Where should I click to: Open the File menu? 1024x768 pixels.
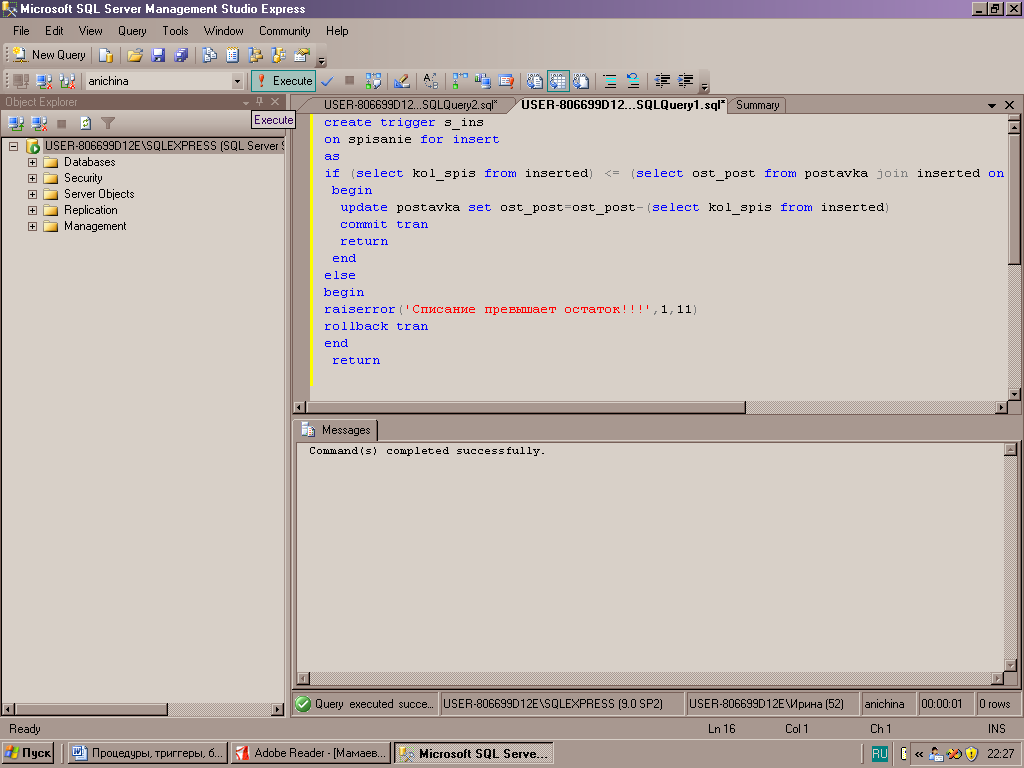tap(21, 31)
